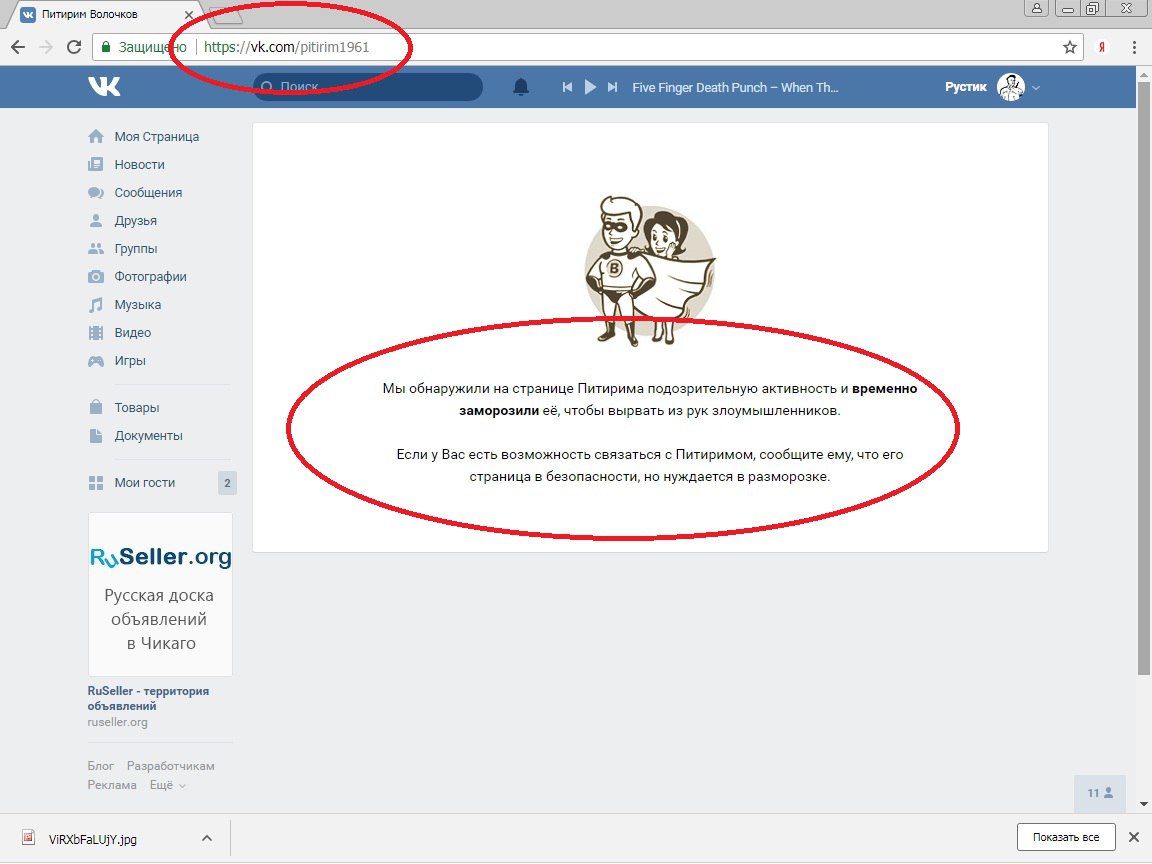This screenshot has height=864, width=1152.
Task: Skip to the next track
Action: [x=613, y=87]
